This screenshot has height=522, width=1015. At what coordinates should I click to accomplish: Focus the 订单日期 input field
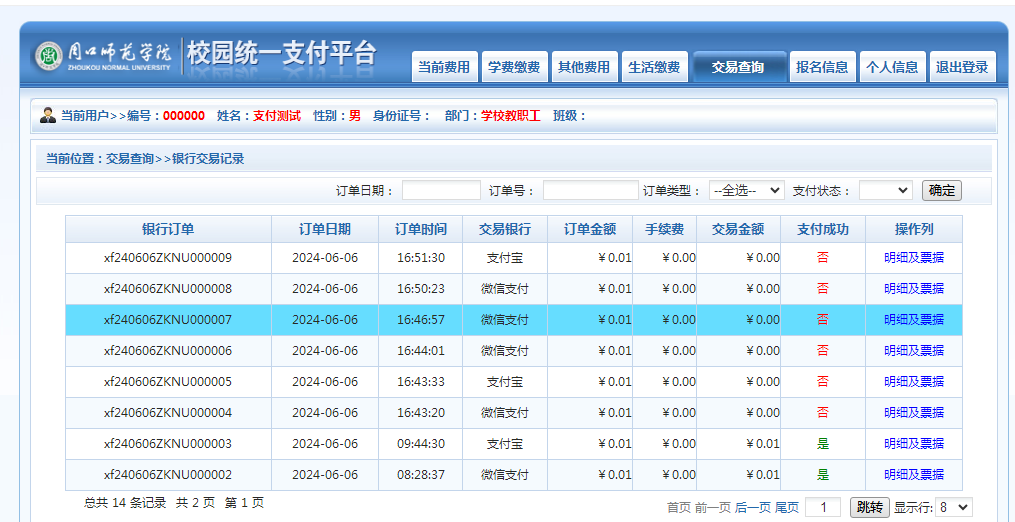pyautogui.click(x=441, y=190)
